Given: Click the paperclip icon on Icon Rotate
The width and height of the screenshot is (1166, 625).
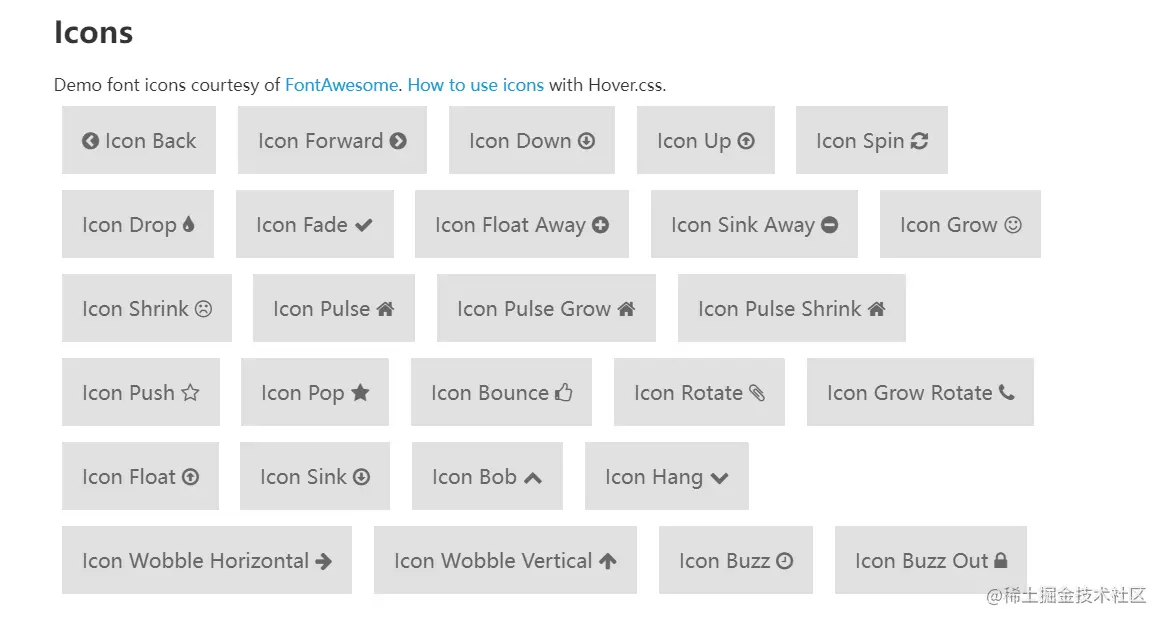Looking at the screenshot, I should [757, 393].
